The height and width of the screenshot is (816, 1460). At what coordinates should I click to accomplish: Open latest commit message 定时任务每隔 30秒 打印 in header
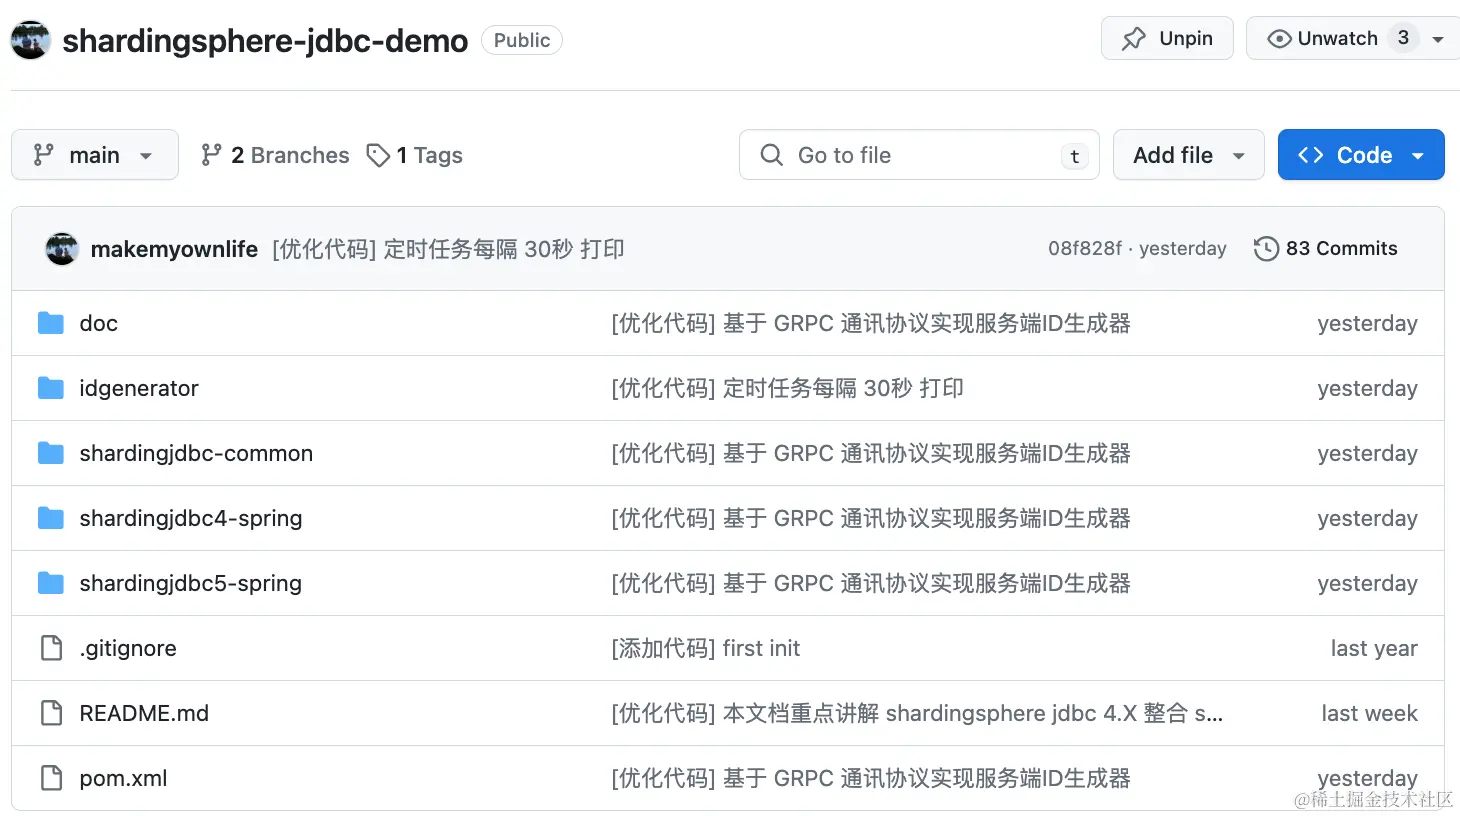click(x=448, y=249)
